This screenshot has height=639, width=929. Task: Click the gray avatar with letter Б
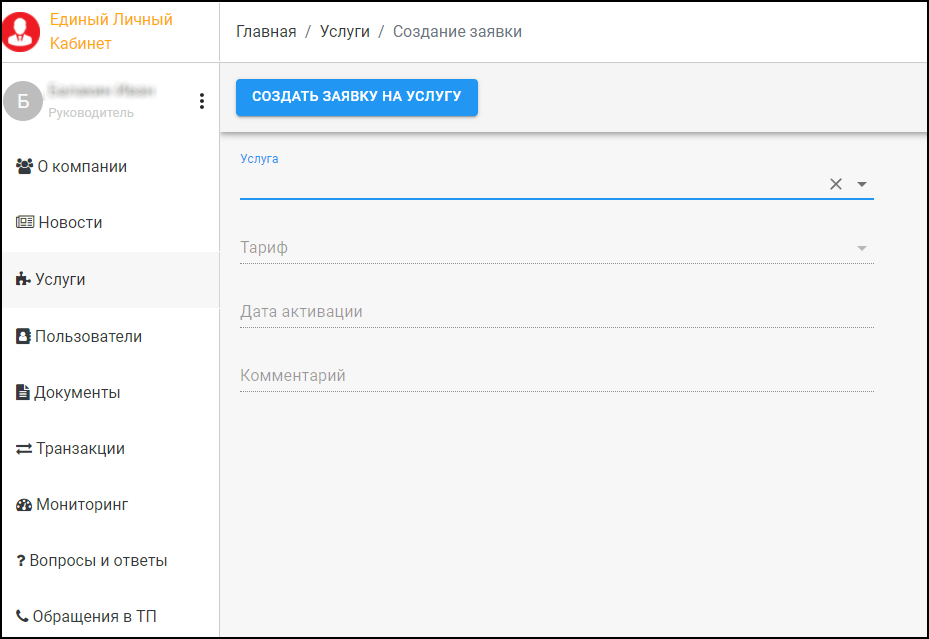23,101
